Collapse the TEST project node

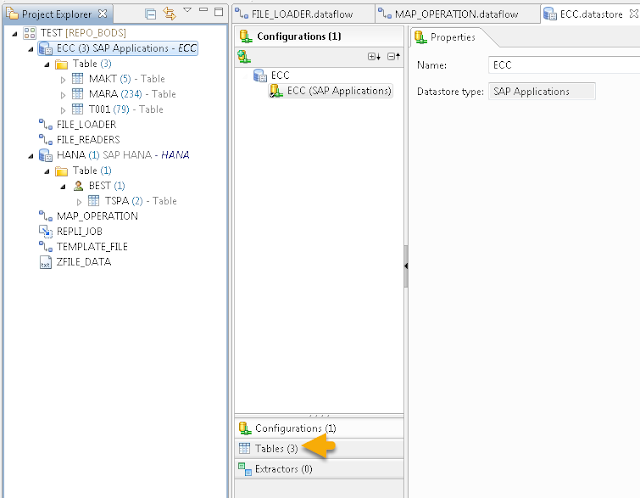coord(15,33)
